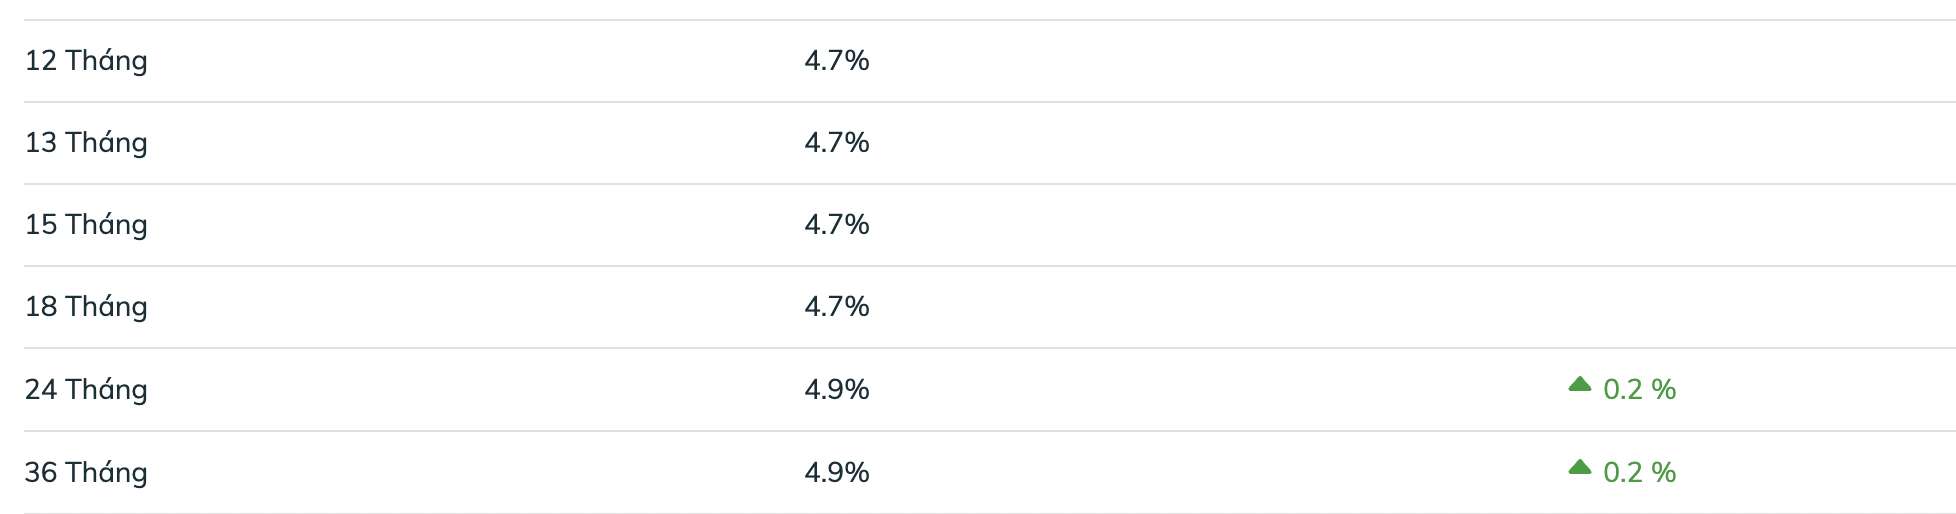Click the 4.7% rate for 13 Tháng
The image size is (1956, 514).
click(x=837, y=143)
